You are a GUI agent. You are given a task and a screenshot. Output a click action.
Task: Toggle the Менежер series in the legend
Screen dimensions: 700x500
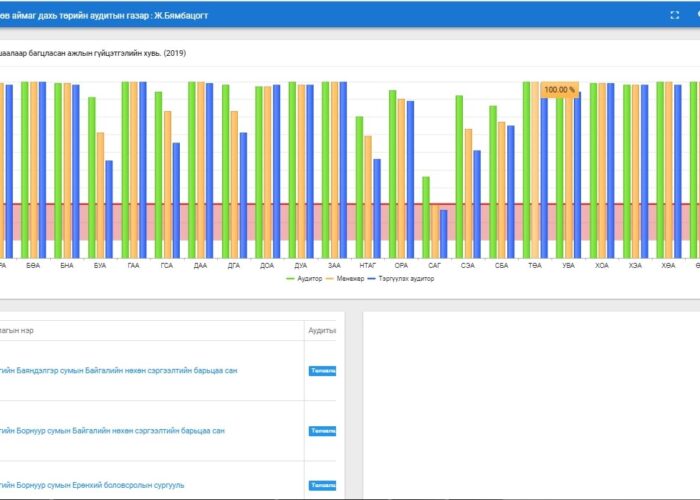tap(345, 279)
